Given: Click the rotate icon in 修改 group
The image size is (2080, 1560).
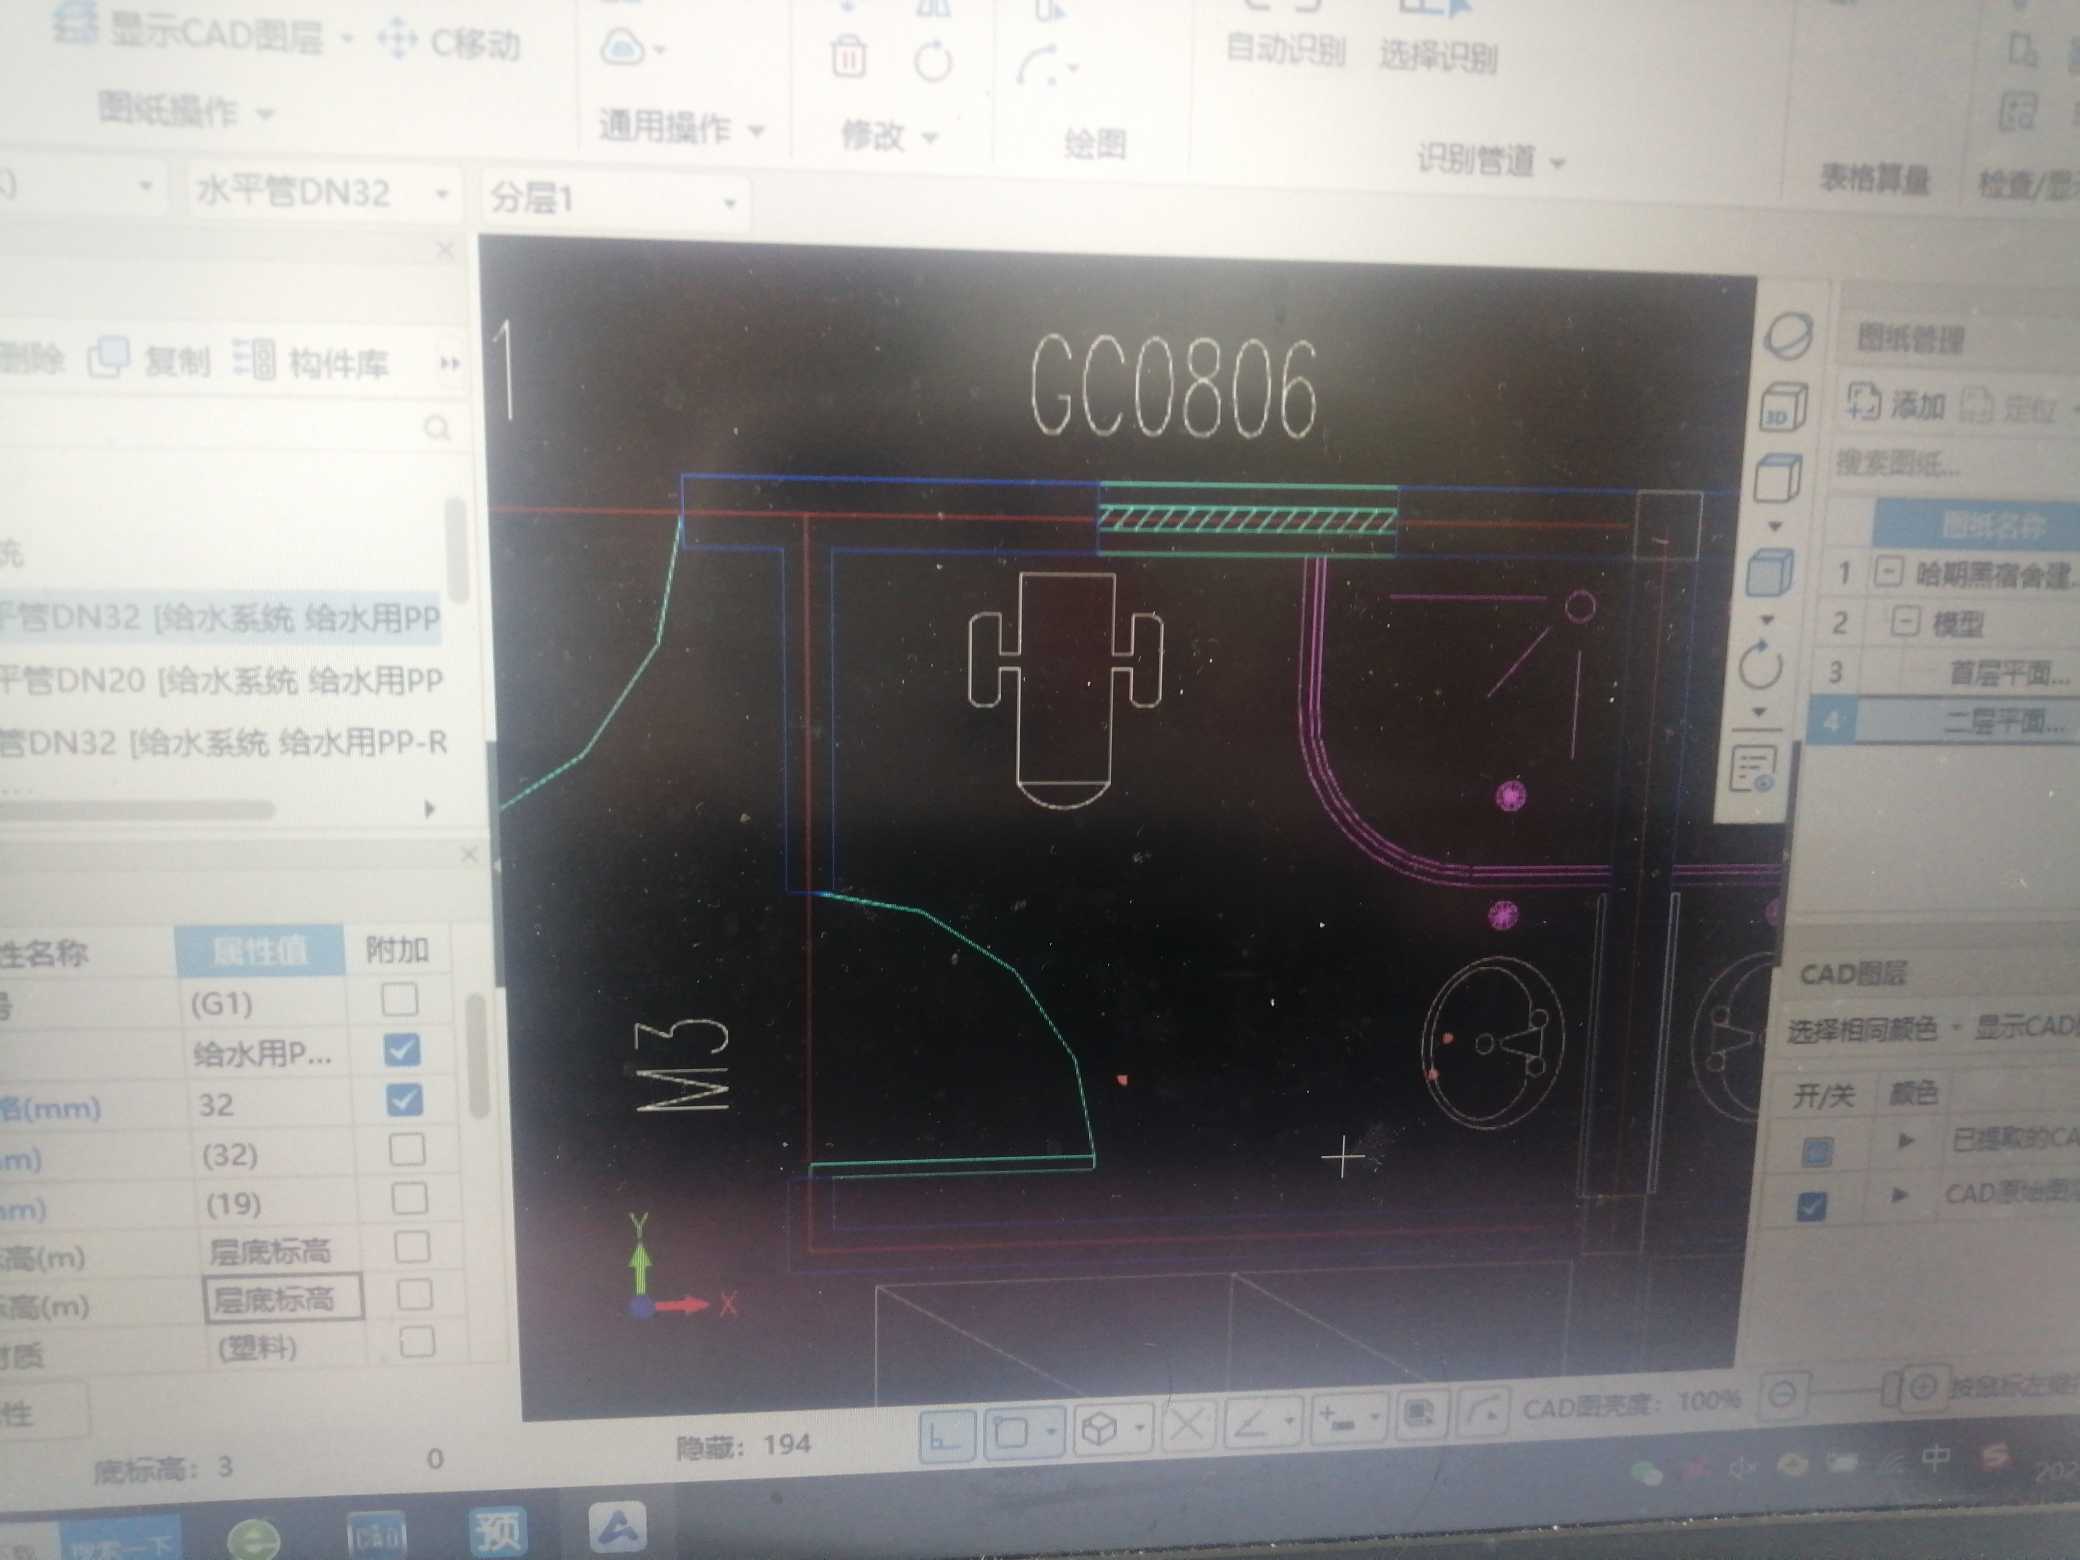Looking at the screenshot, I should pos(933,62).
